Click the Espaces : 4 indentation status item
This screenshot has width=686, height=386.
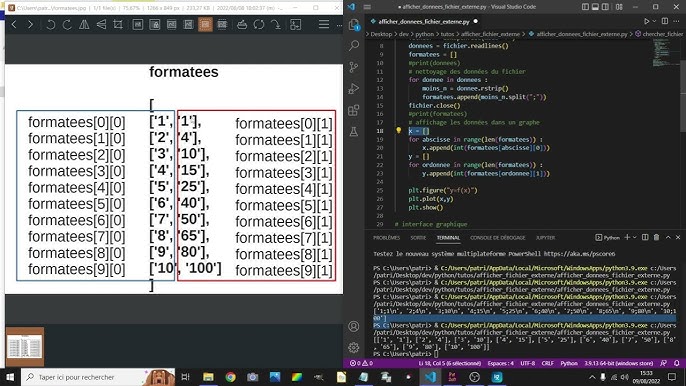500,363
